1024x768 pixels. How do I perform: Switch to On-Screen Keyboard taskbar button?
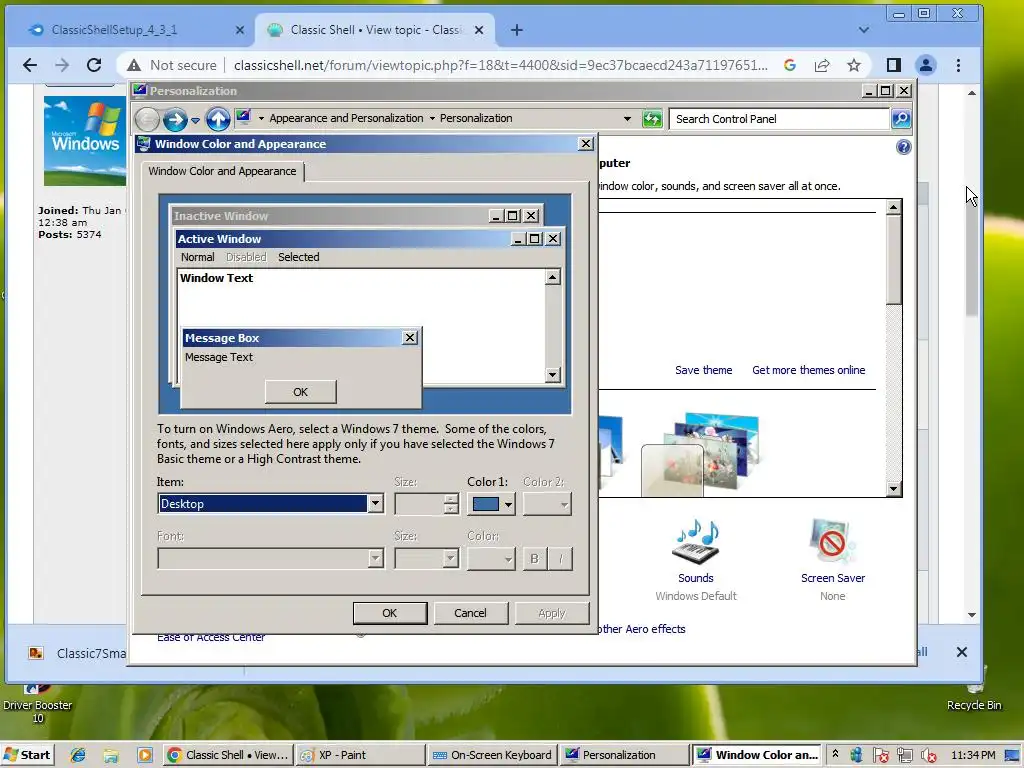click(x=492, y=755)
